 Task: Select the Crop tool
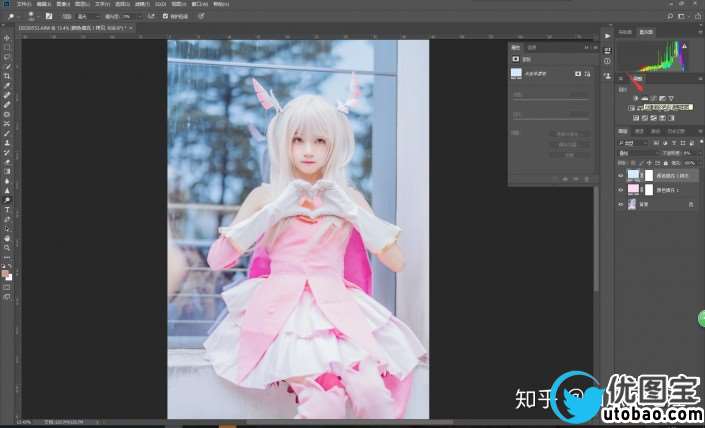(x=7, y=76)
